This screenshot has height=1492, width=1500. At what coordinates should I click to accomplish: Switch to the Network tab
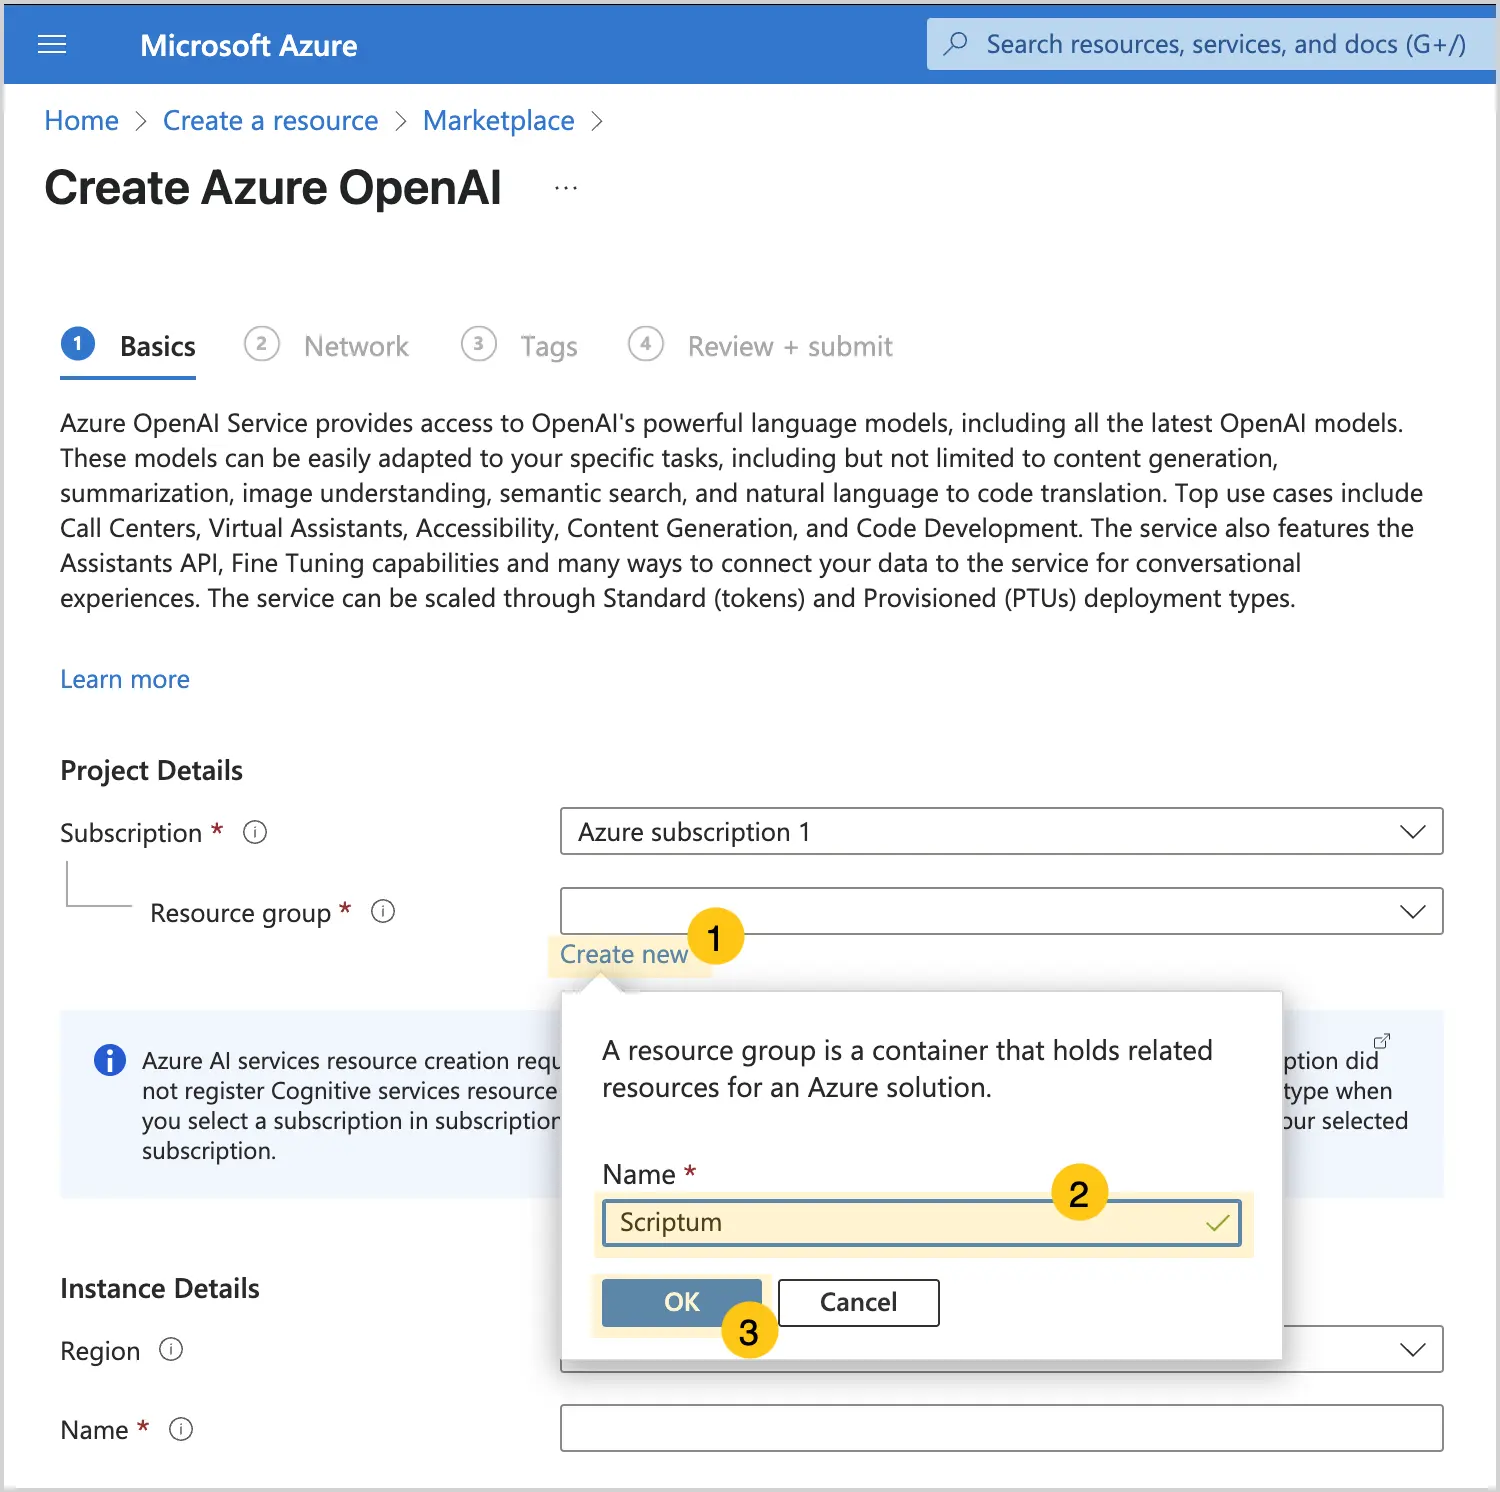(x=327, y=347)
